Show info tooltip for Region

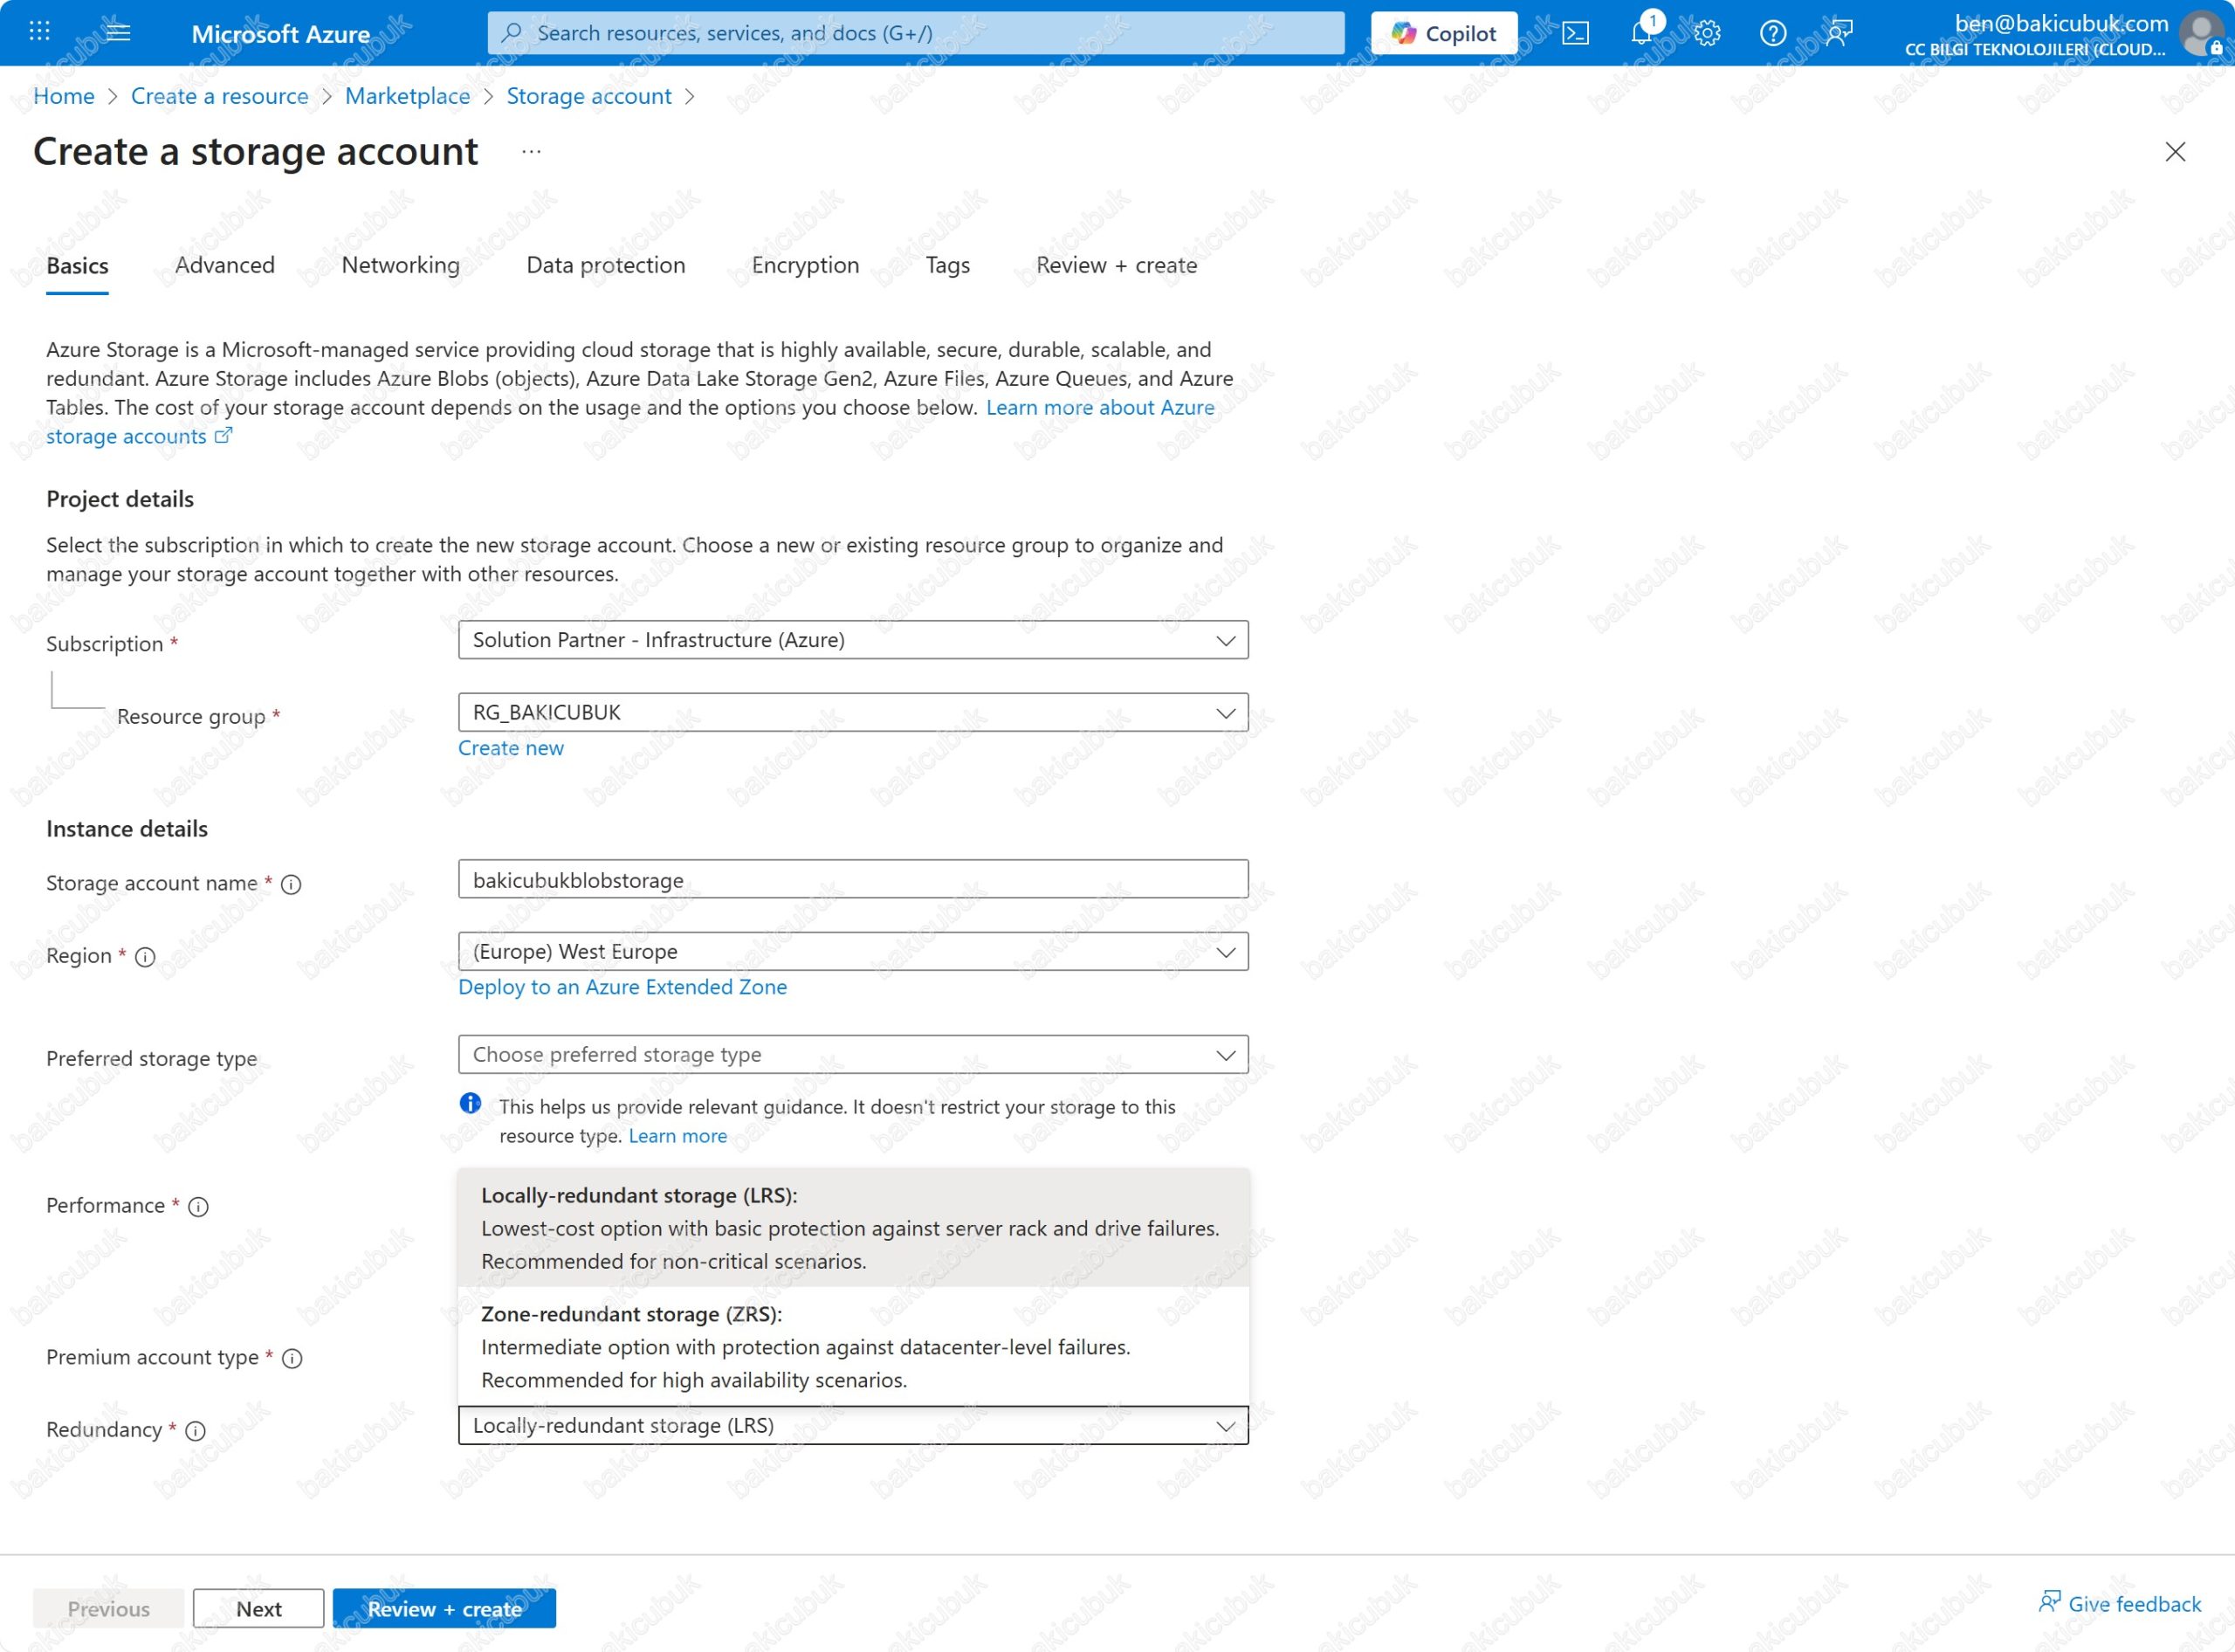[145, 957]
